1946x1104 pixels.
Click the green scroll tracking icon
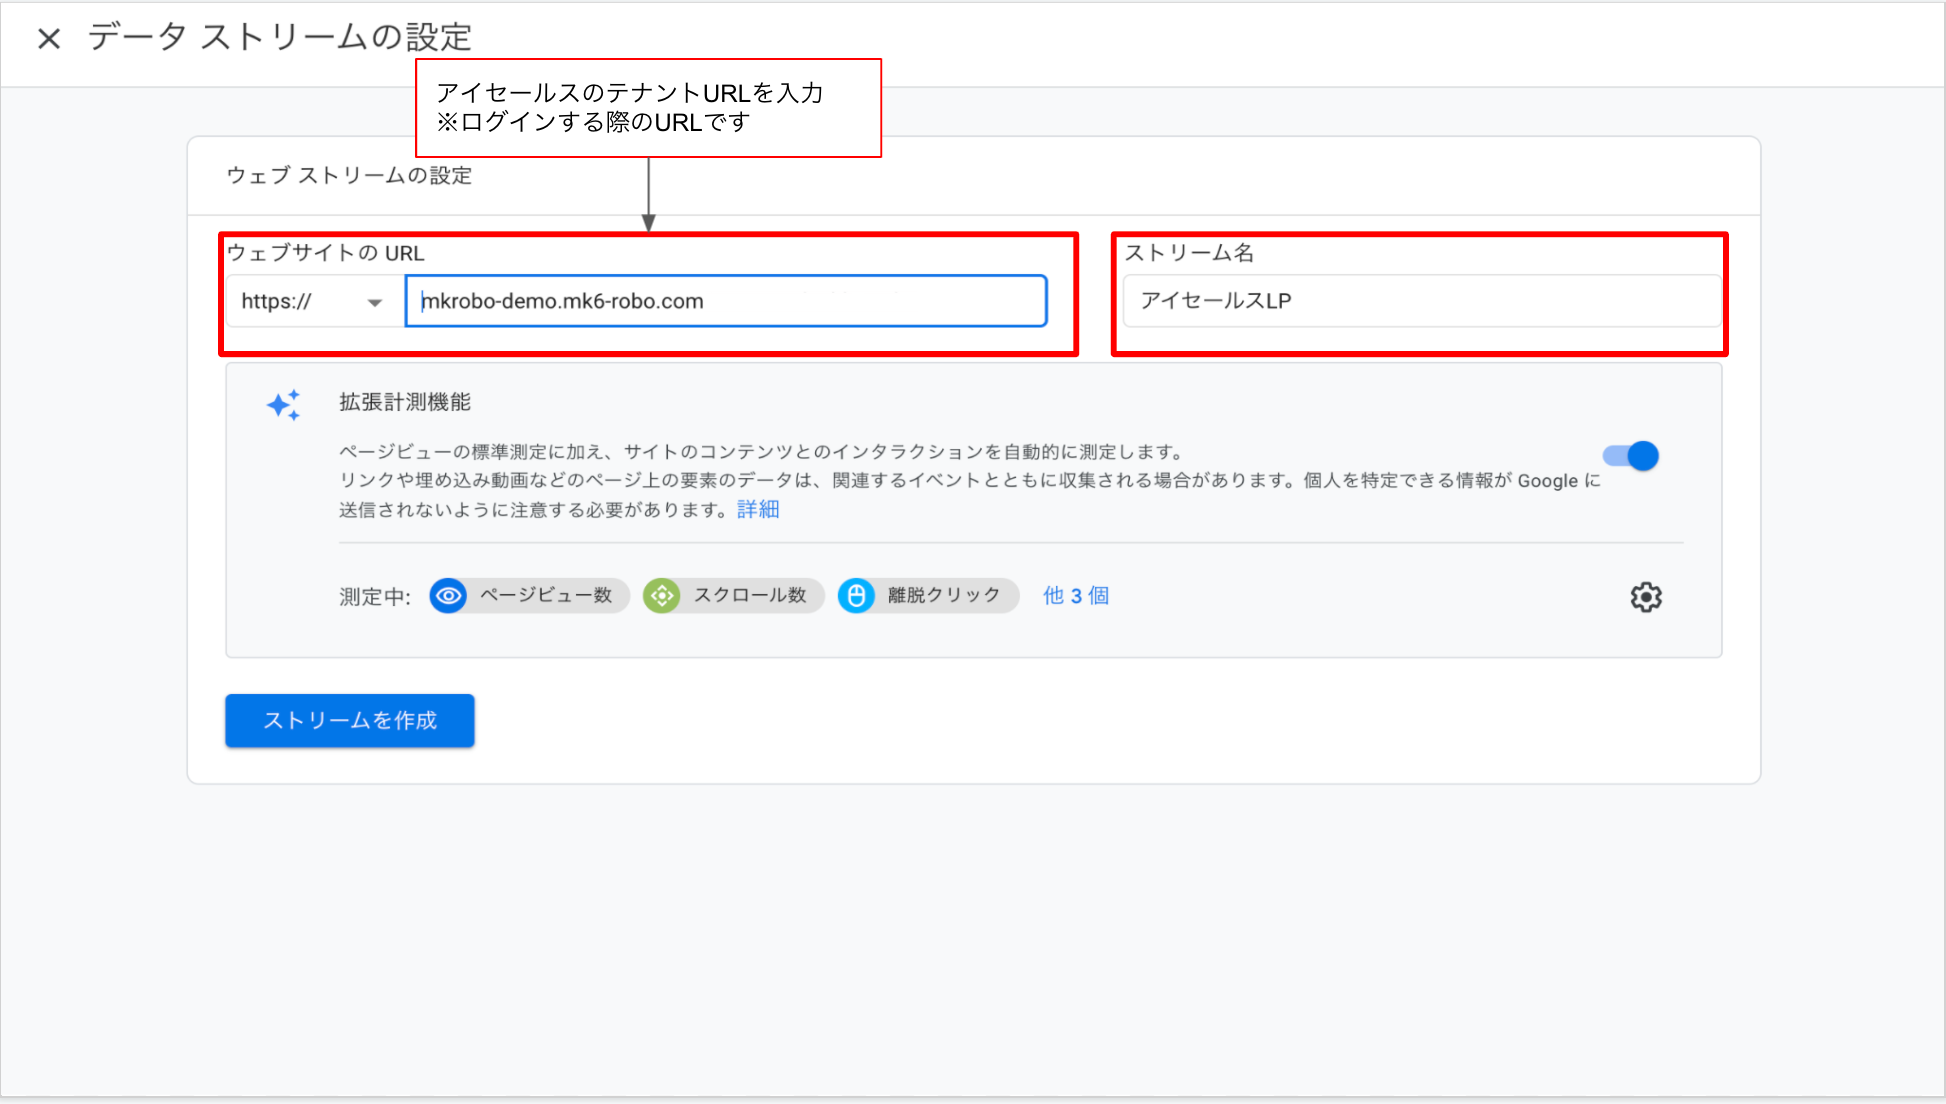pyautogui.click(x=662, y=596)
